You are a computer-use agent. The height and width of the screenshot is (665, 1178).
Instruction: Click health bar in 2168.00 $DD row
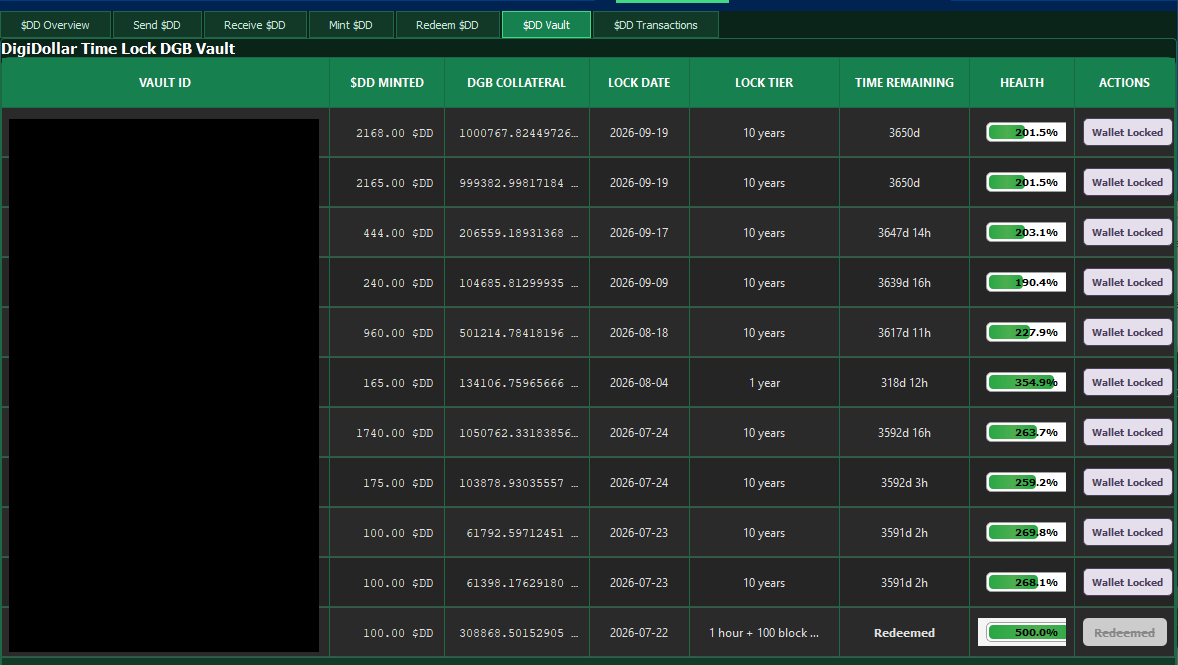click(x=1026, y=132)
